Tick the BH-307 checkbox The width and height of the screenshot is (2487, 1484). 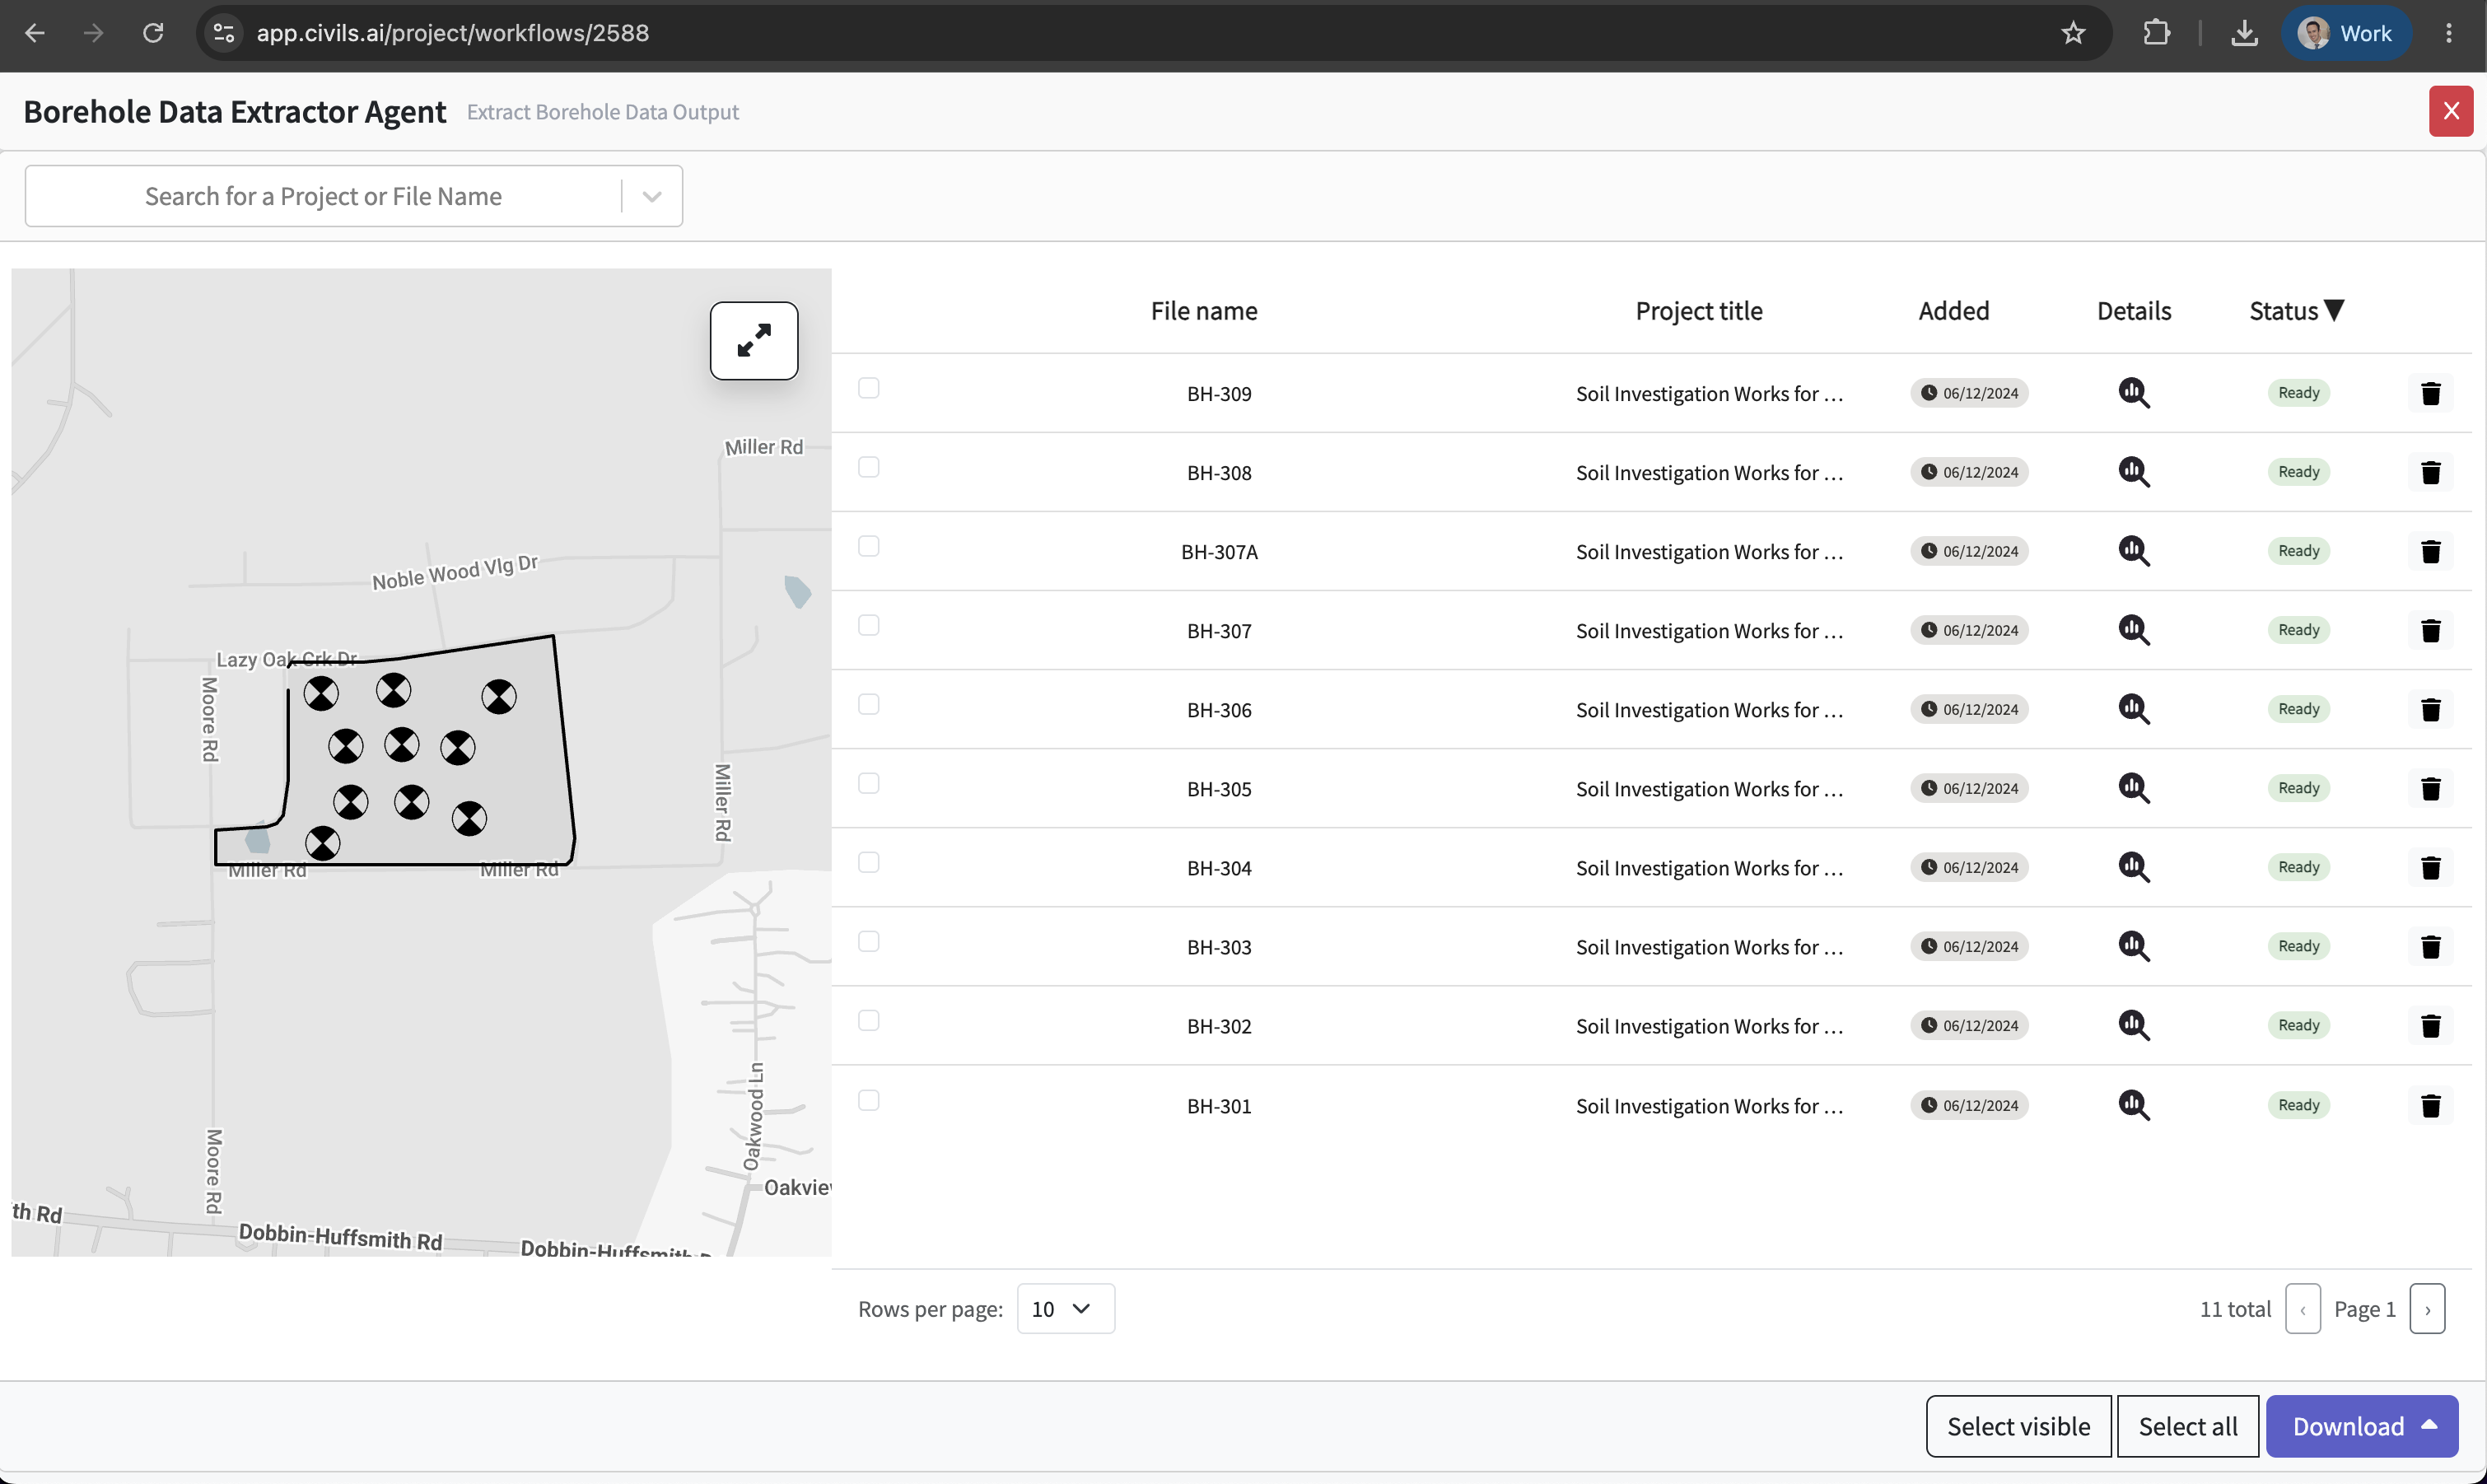(x=868, y=625)
